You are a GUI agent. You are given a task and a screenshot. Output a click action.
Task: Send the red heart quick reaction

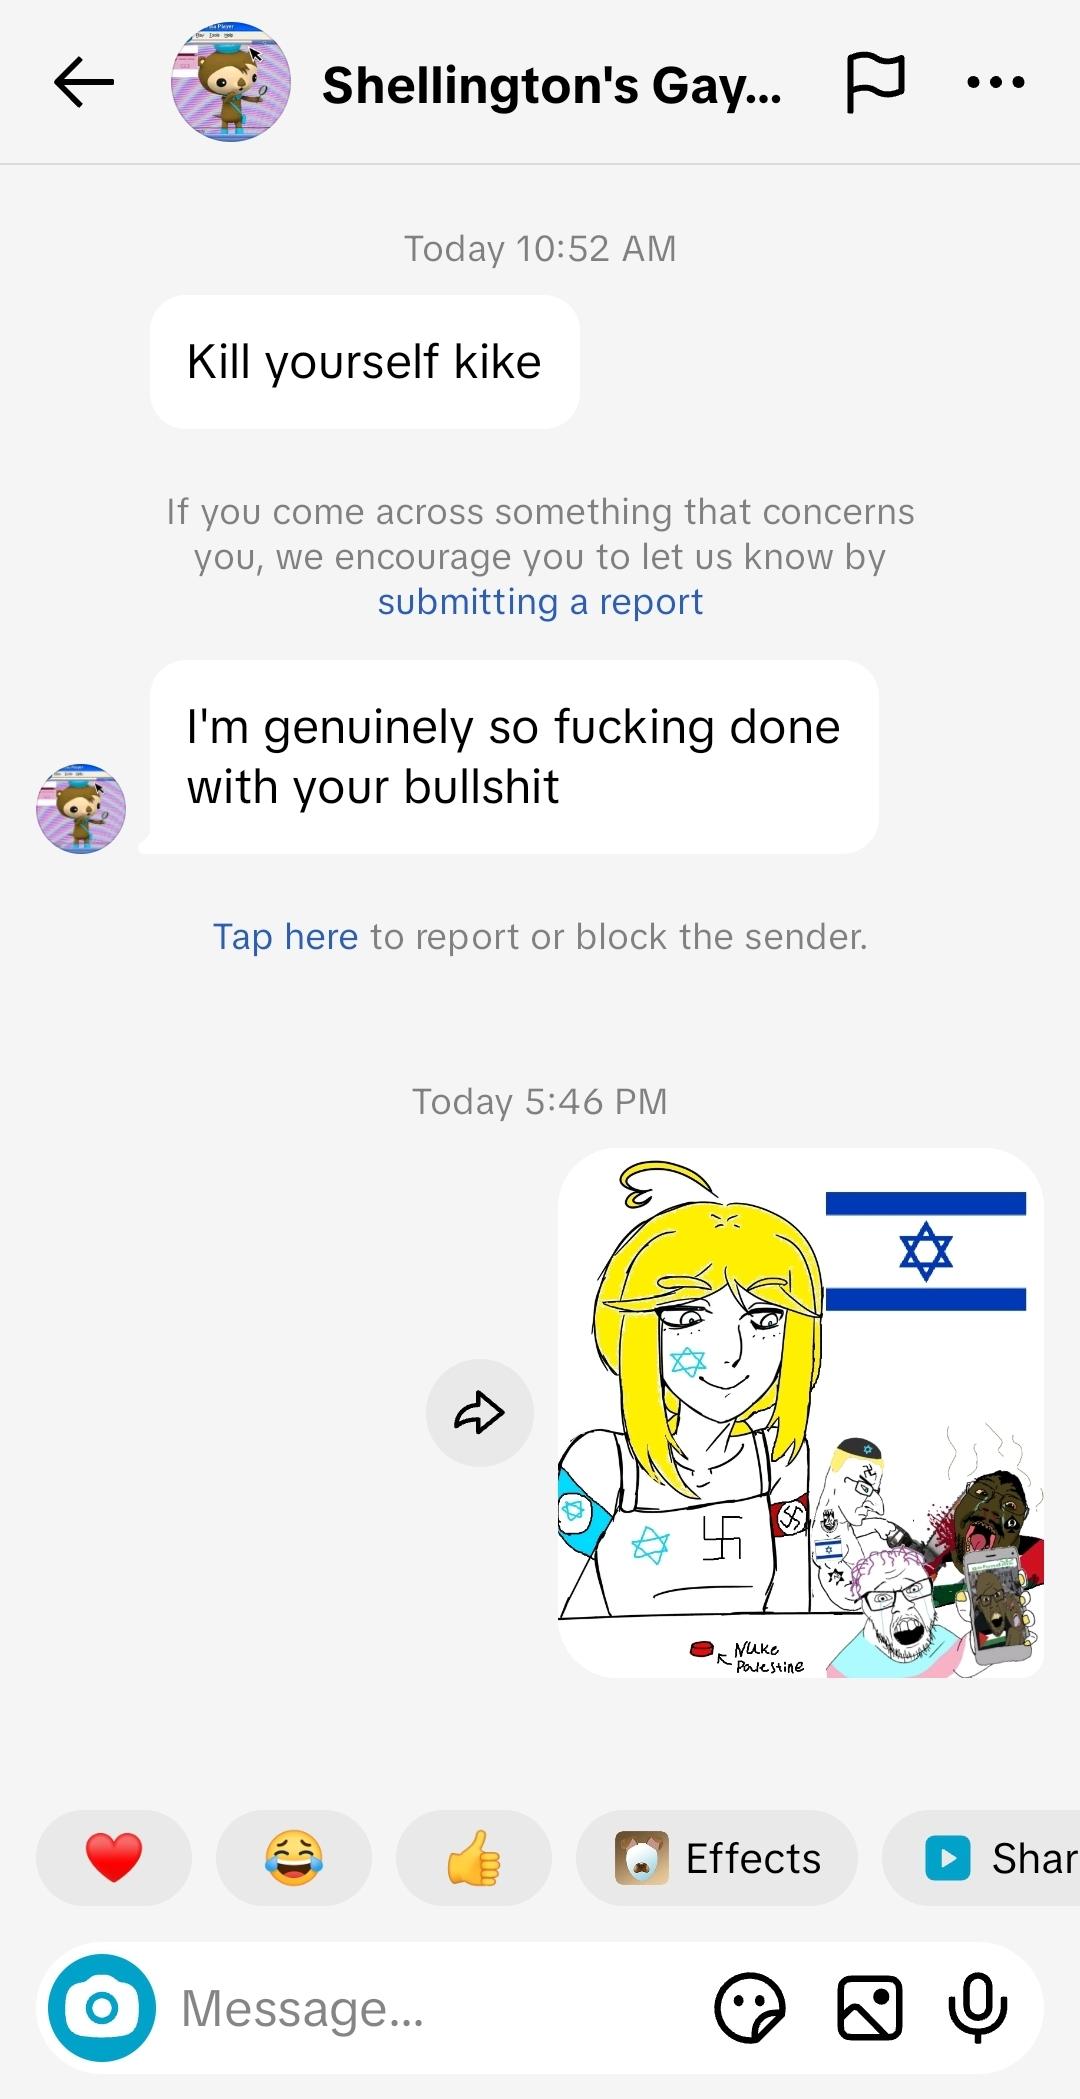pyautogui.click(x=114, y=1858)
